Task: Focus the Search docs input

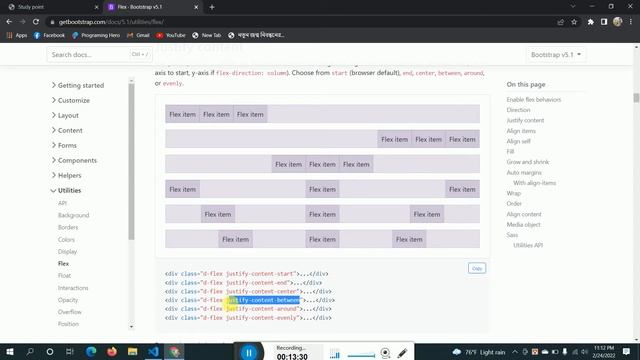Action: tap(100, 54)
